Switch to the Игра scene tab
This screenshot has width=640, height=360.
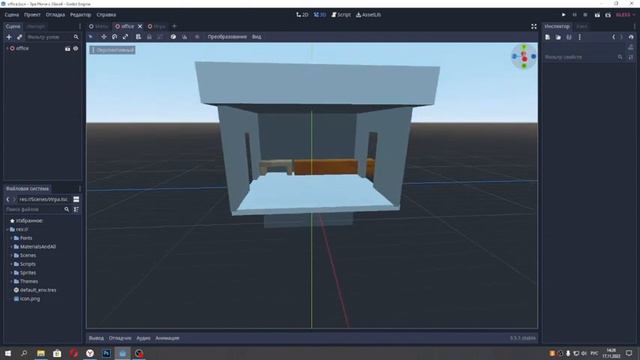coord(157,27)
